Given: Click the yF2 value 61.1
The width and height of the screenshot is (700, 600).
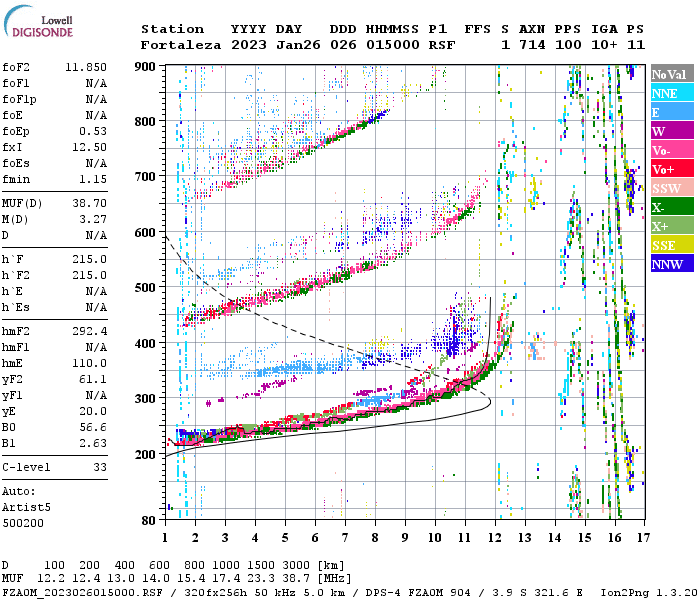Looking at the screenshot, I should 93,379.
